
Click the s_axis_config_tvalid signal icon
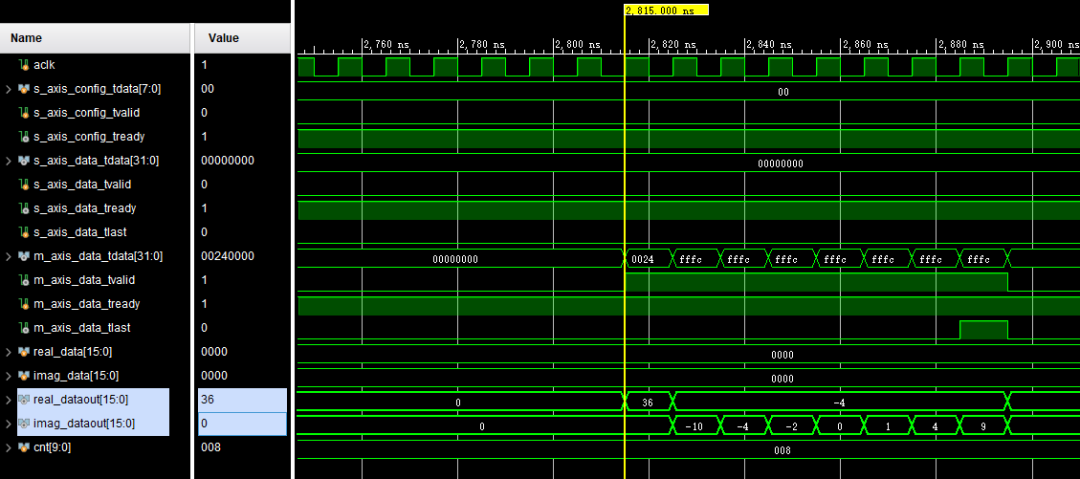click(x=24, y=113)
